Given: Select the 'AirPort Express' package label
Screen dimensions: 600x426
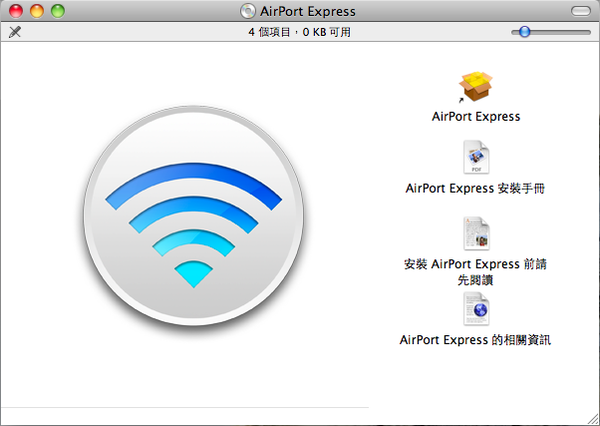Looking at the screenshot, I should [x=476, y=116].
